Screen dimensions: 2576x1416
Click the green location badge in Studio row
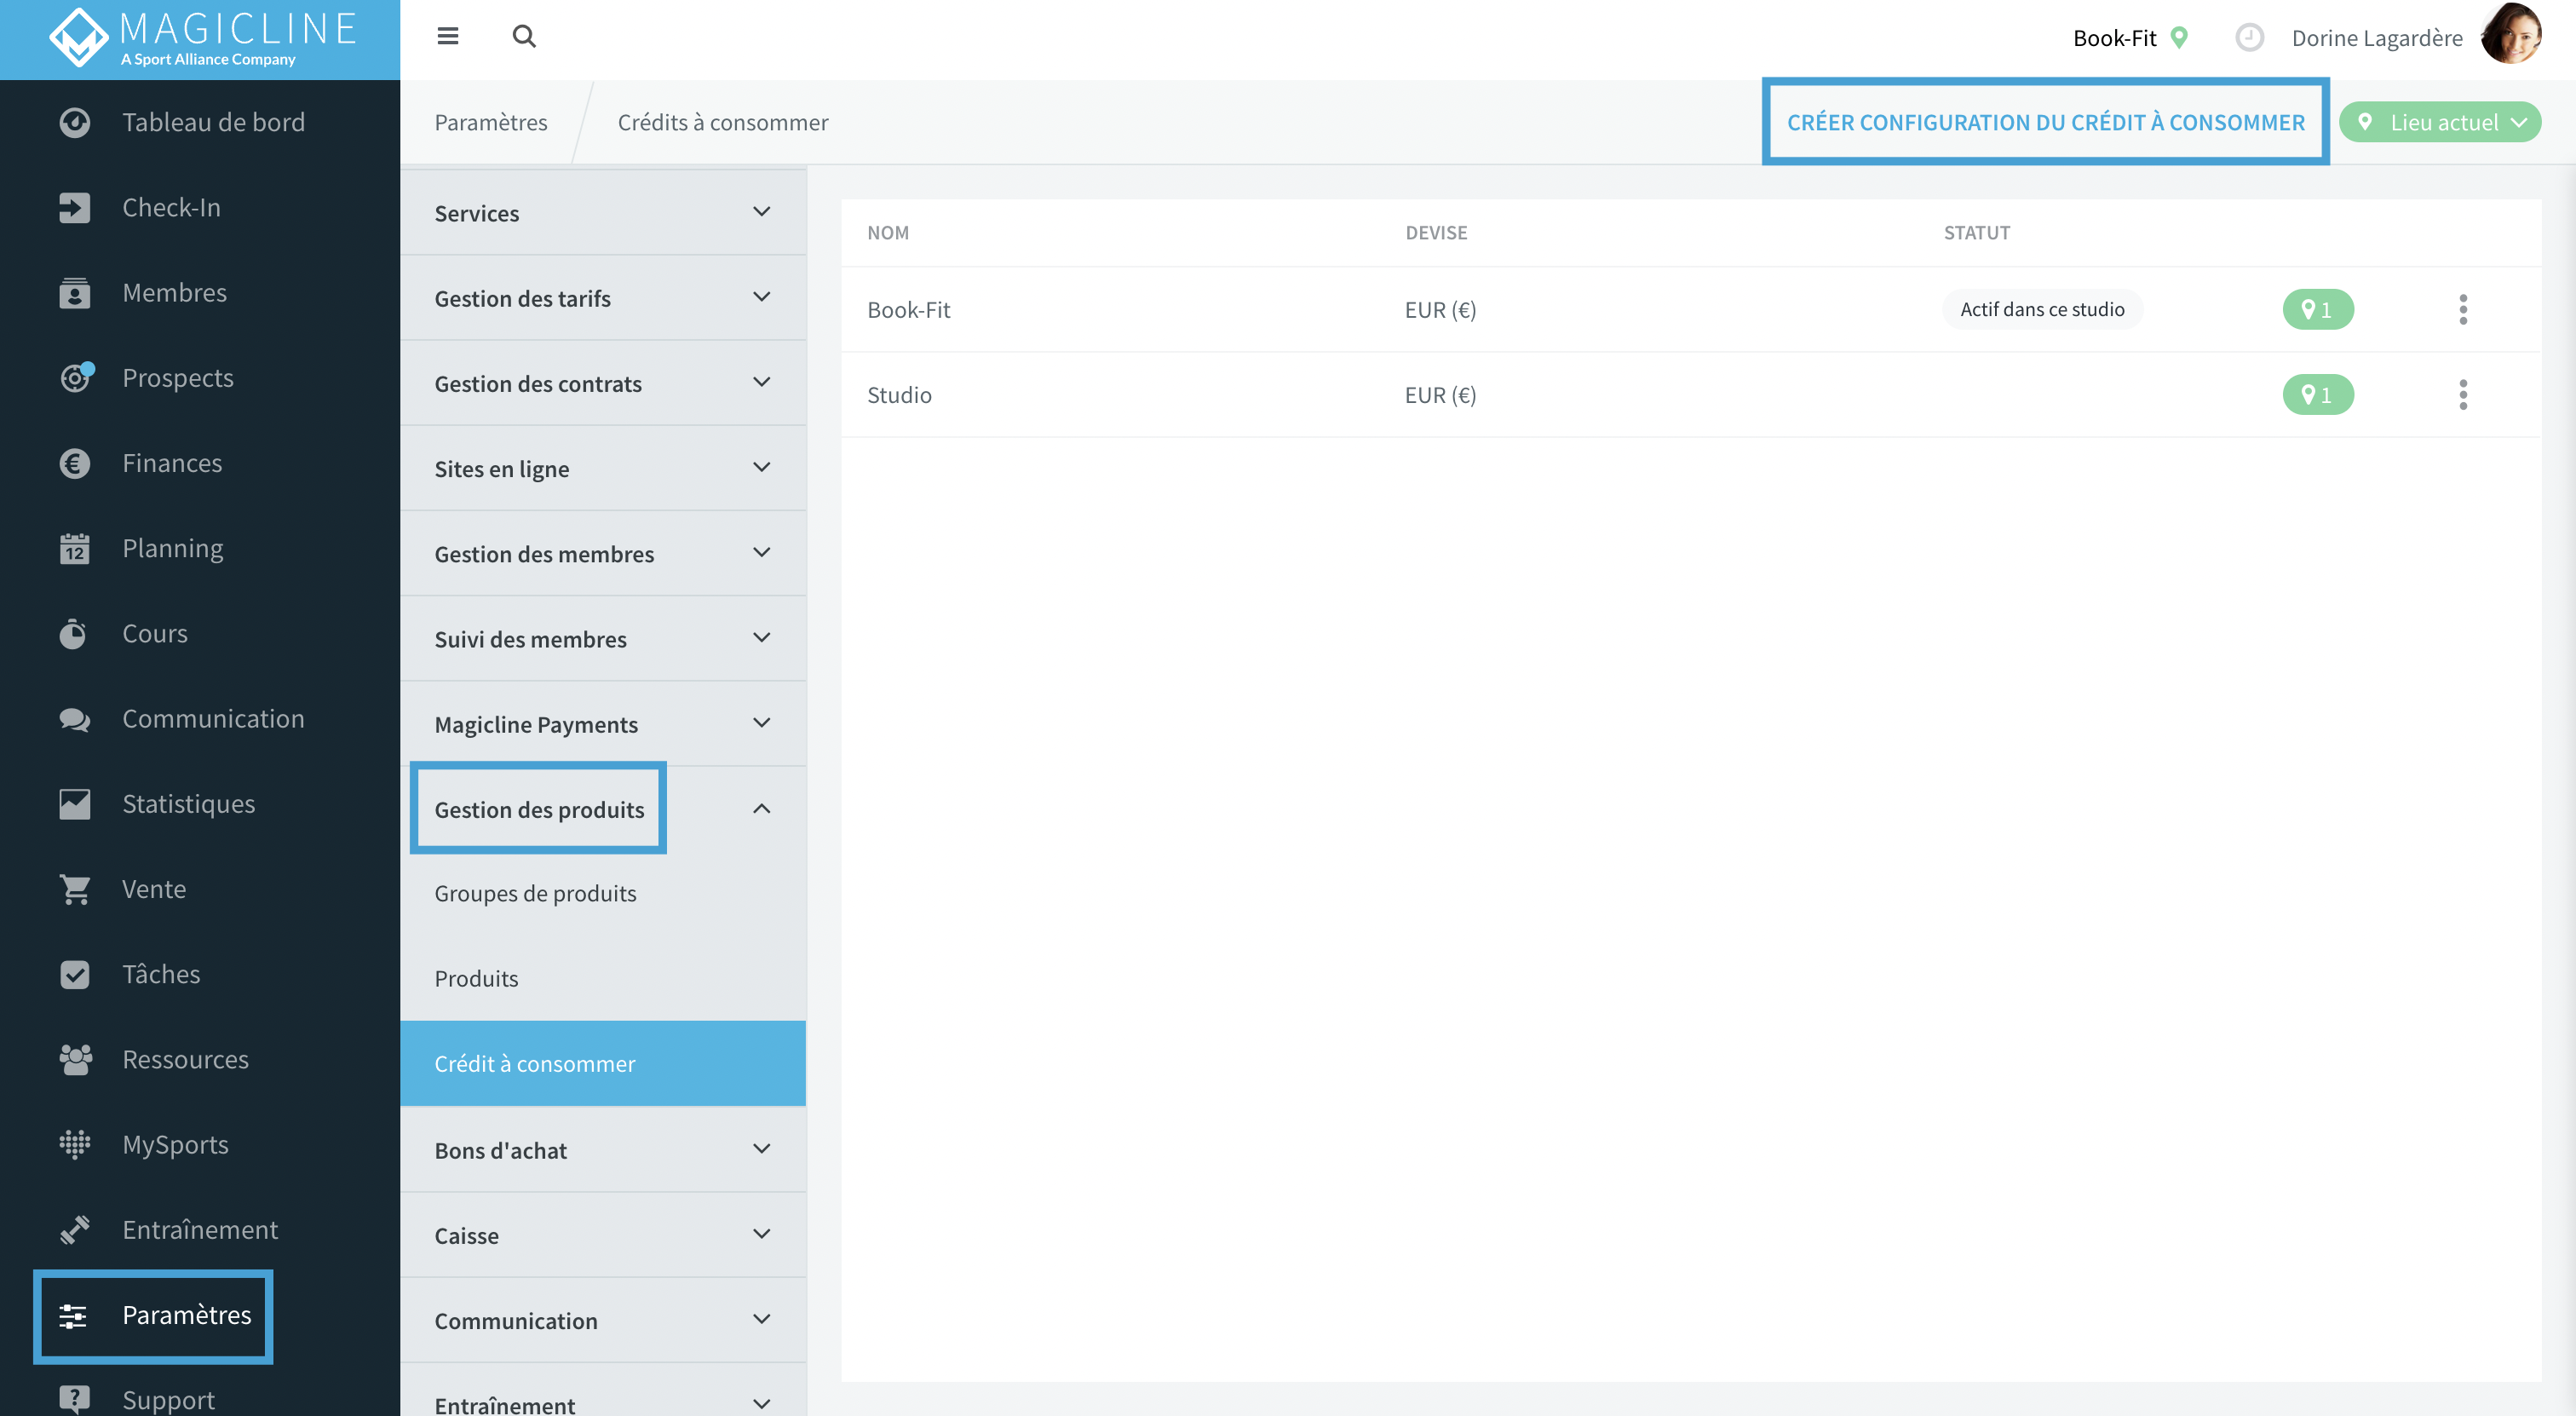pyautogui.click(x=2318, y=394)
